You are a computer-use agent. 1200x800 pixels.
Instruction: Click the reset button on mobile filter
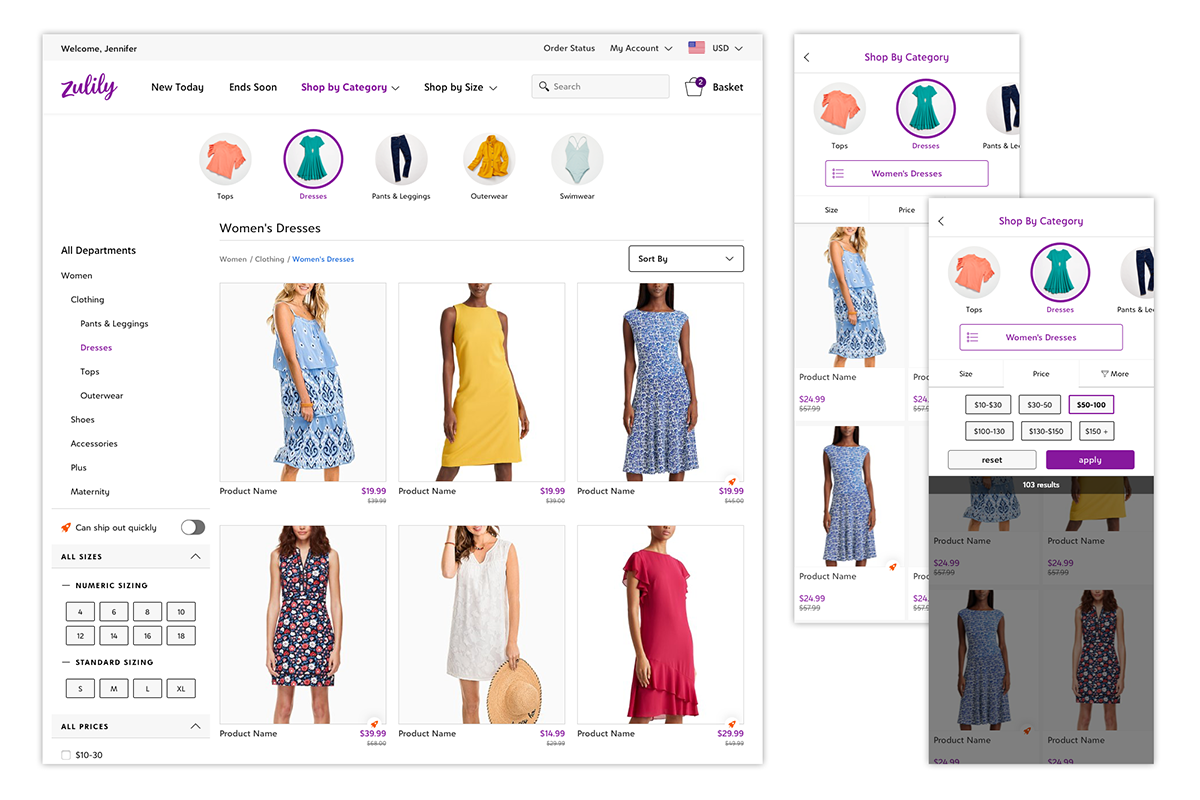pos(992,460)
